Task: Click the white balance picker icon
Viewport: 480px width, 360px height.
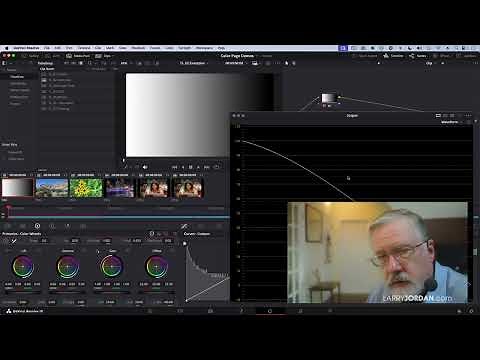Action: (x=14, y=241)
